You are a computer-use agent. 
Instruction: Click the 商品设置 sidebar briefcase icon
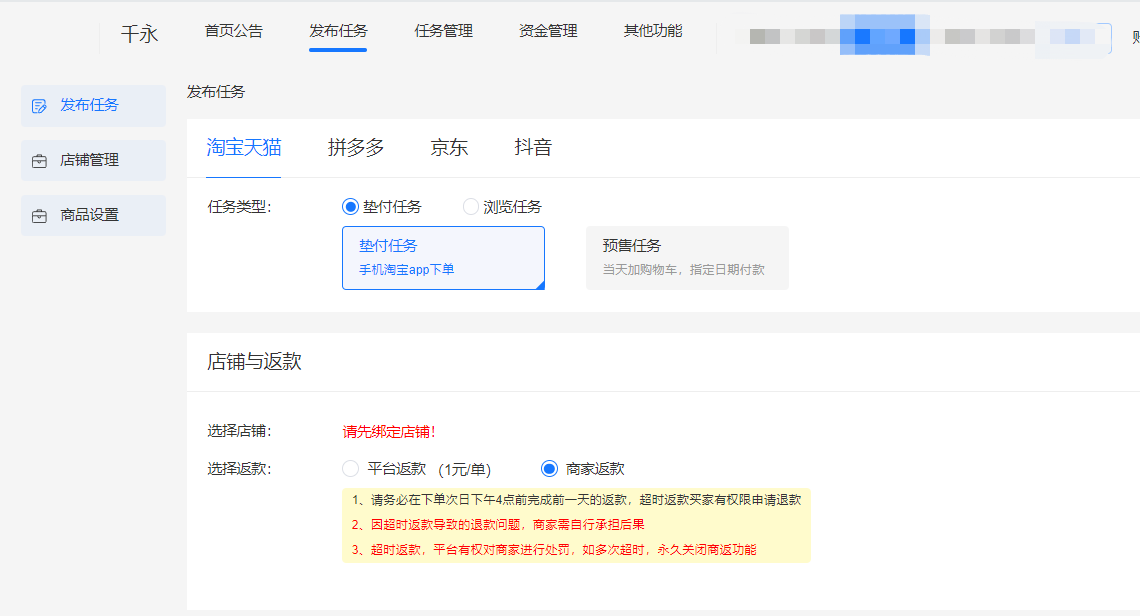click(x=39, y=216)
